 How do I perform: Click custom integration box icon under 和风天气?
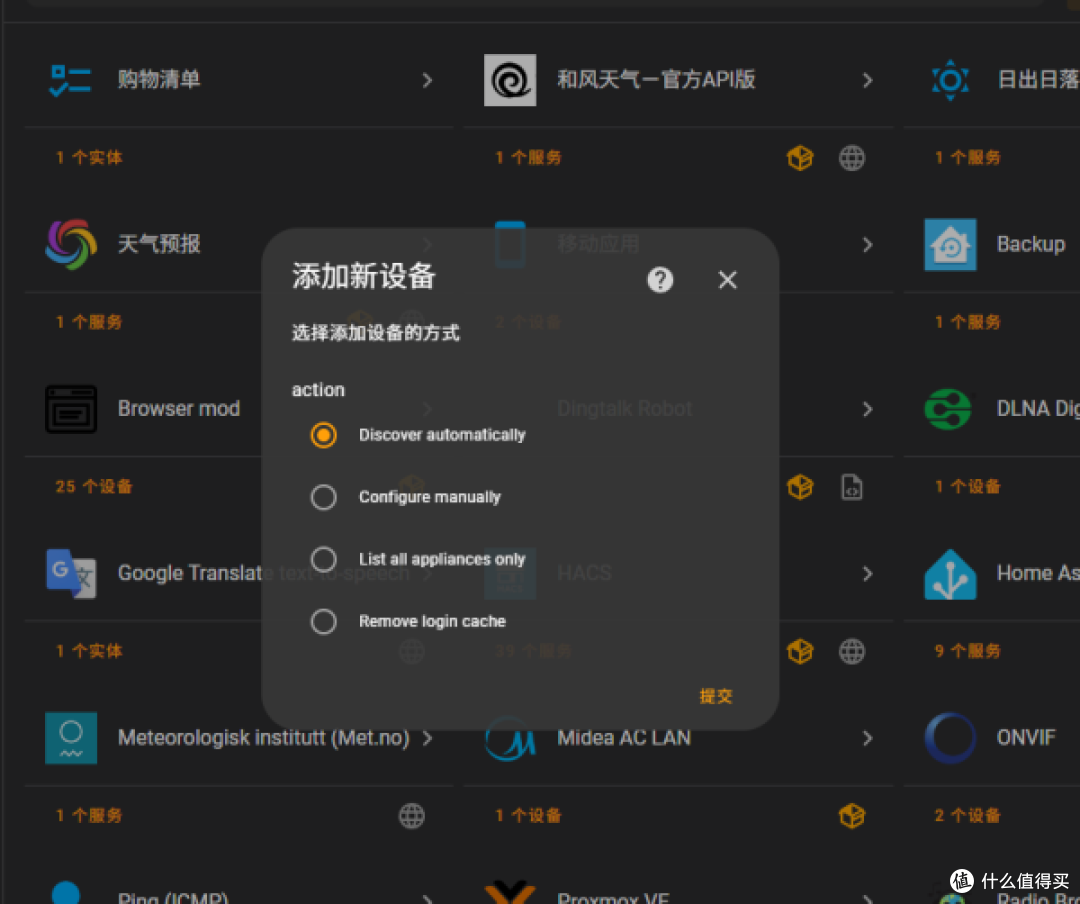[x=800, y=158]
